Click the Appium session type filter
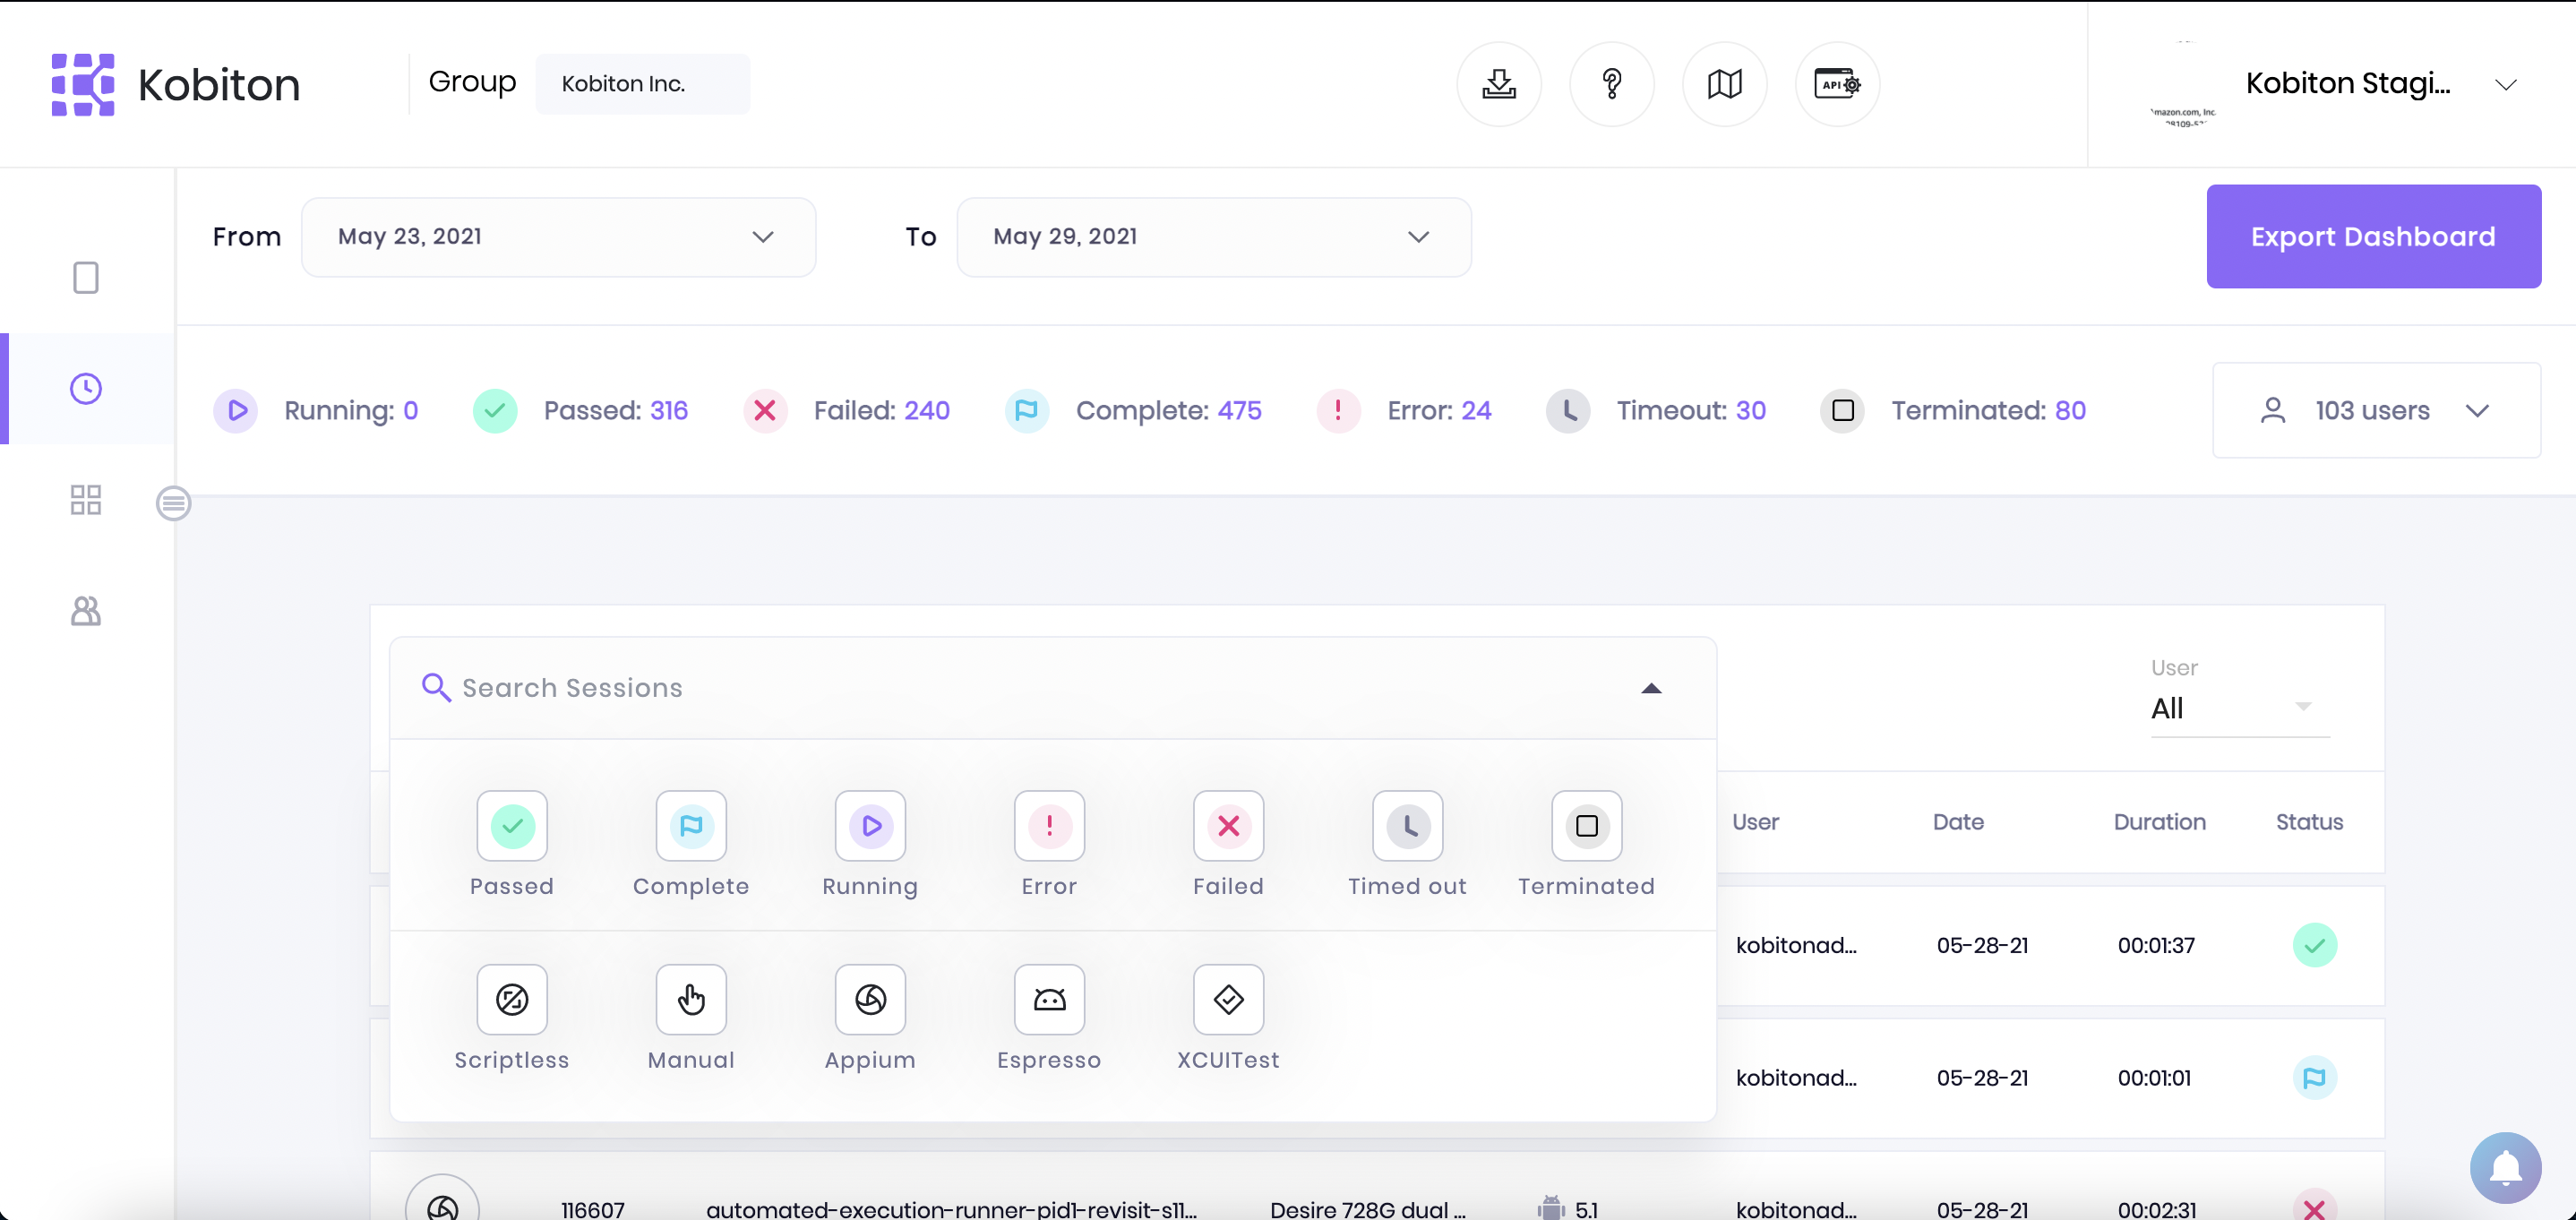This screenshot has height=1220, width=2576. pyautogui.click(x=871, y=999)
